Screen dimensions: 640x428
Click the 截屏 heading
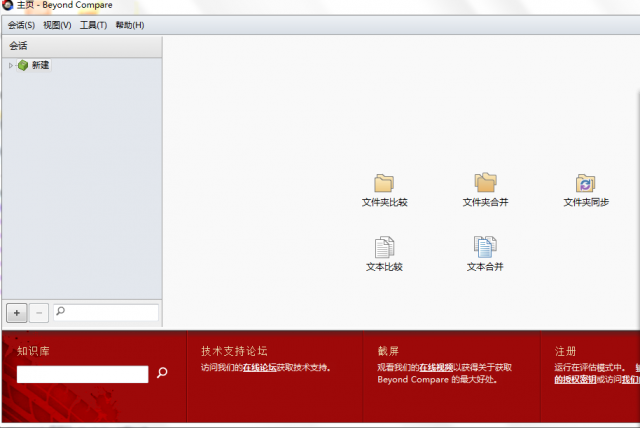coord(388,351)
